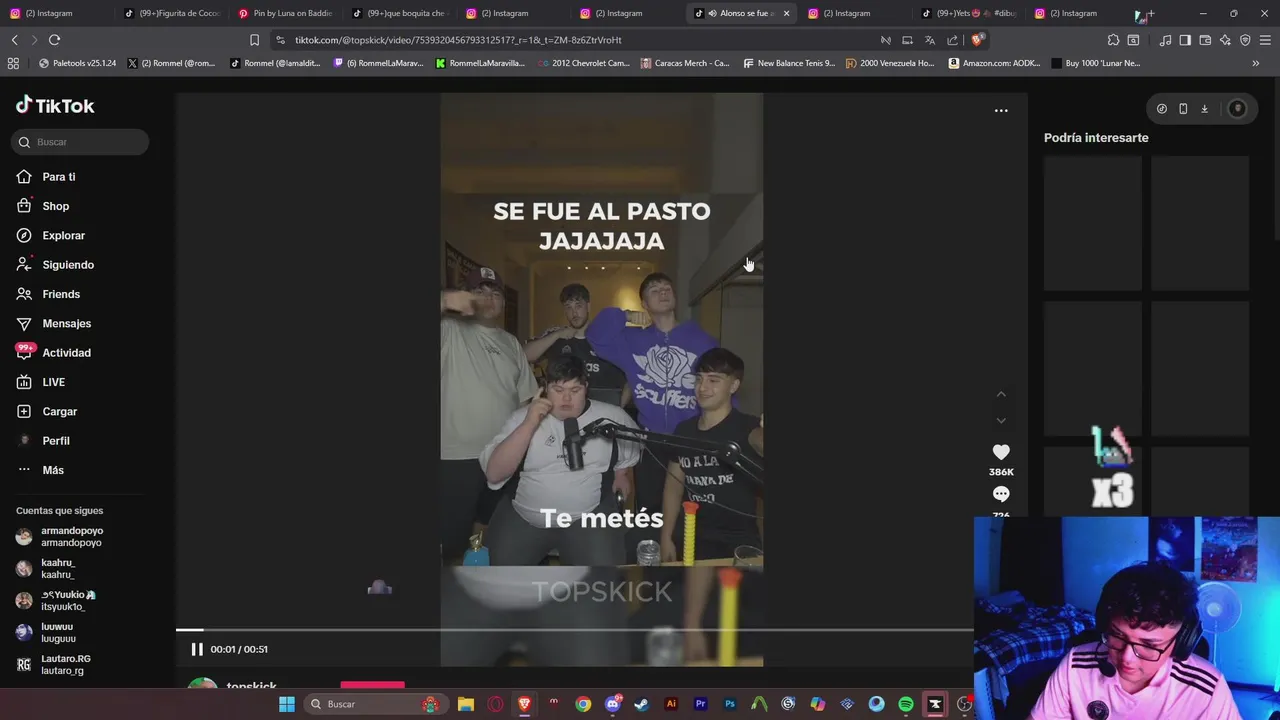Reload the page
The width and height of the screenshot is (1280, 720).
[54, 40]
